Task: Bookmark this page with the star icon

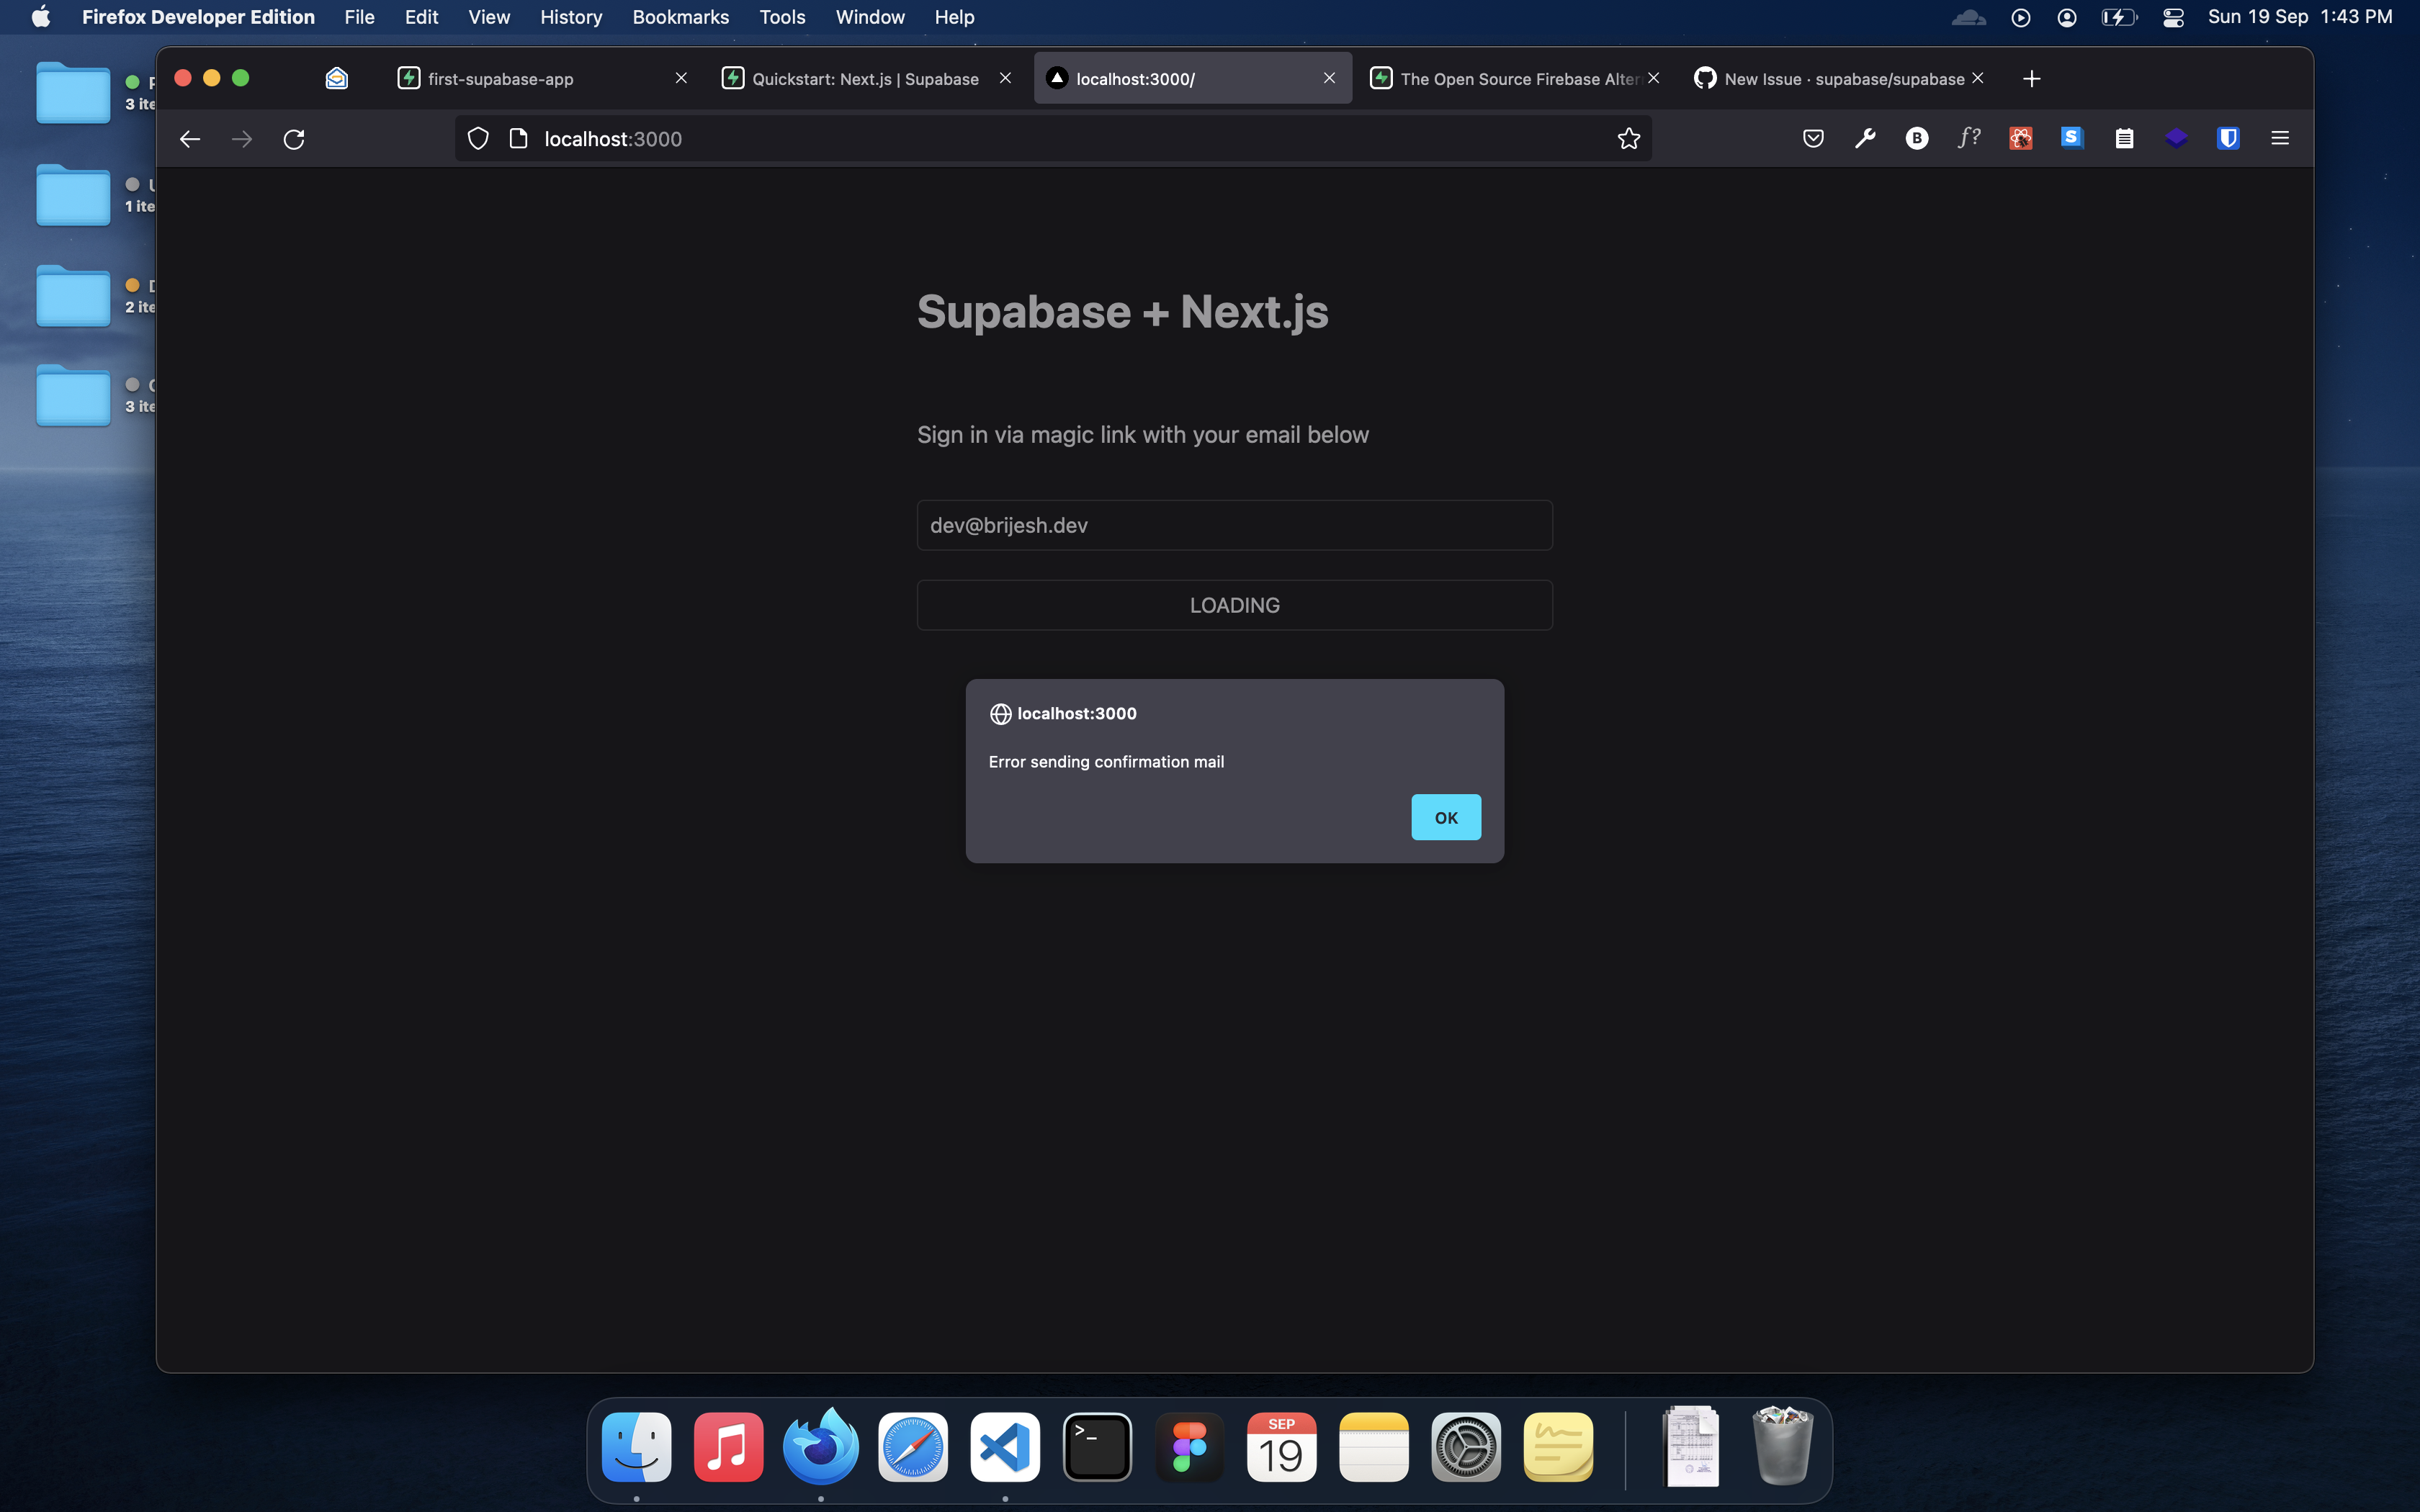Action: (1629, 139)
